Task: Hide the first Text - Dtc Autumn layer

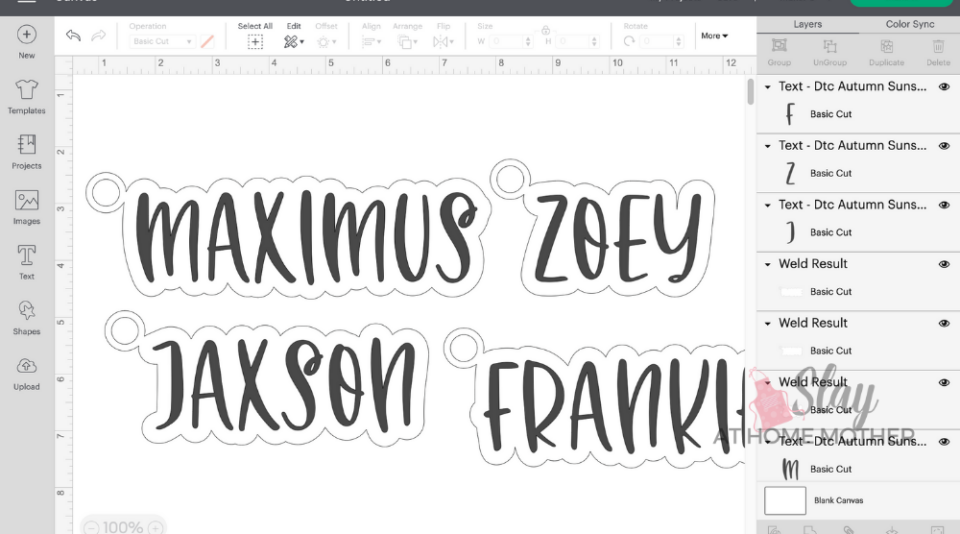Action: (944, 87)
